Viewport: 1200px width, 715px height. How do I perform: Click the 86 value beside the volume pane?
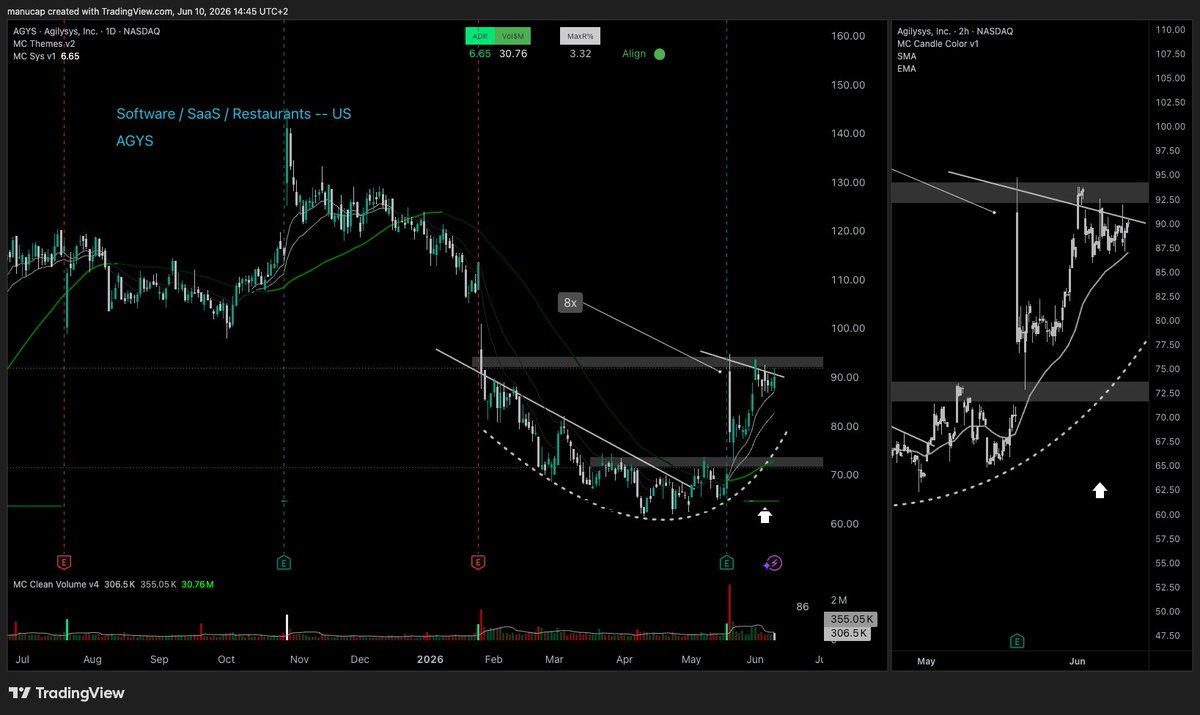(x=802, y=606)
